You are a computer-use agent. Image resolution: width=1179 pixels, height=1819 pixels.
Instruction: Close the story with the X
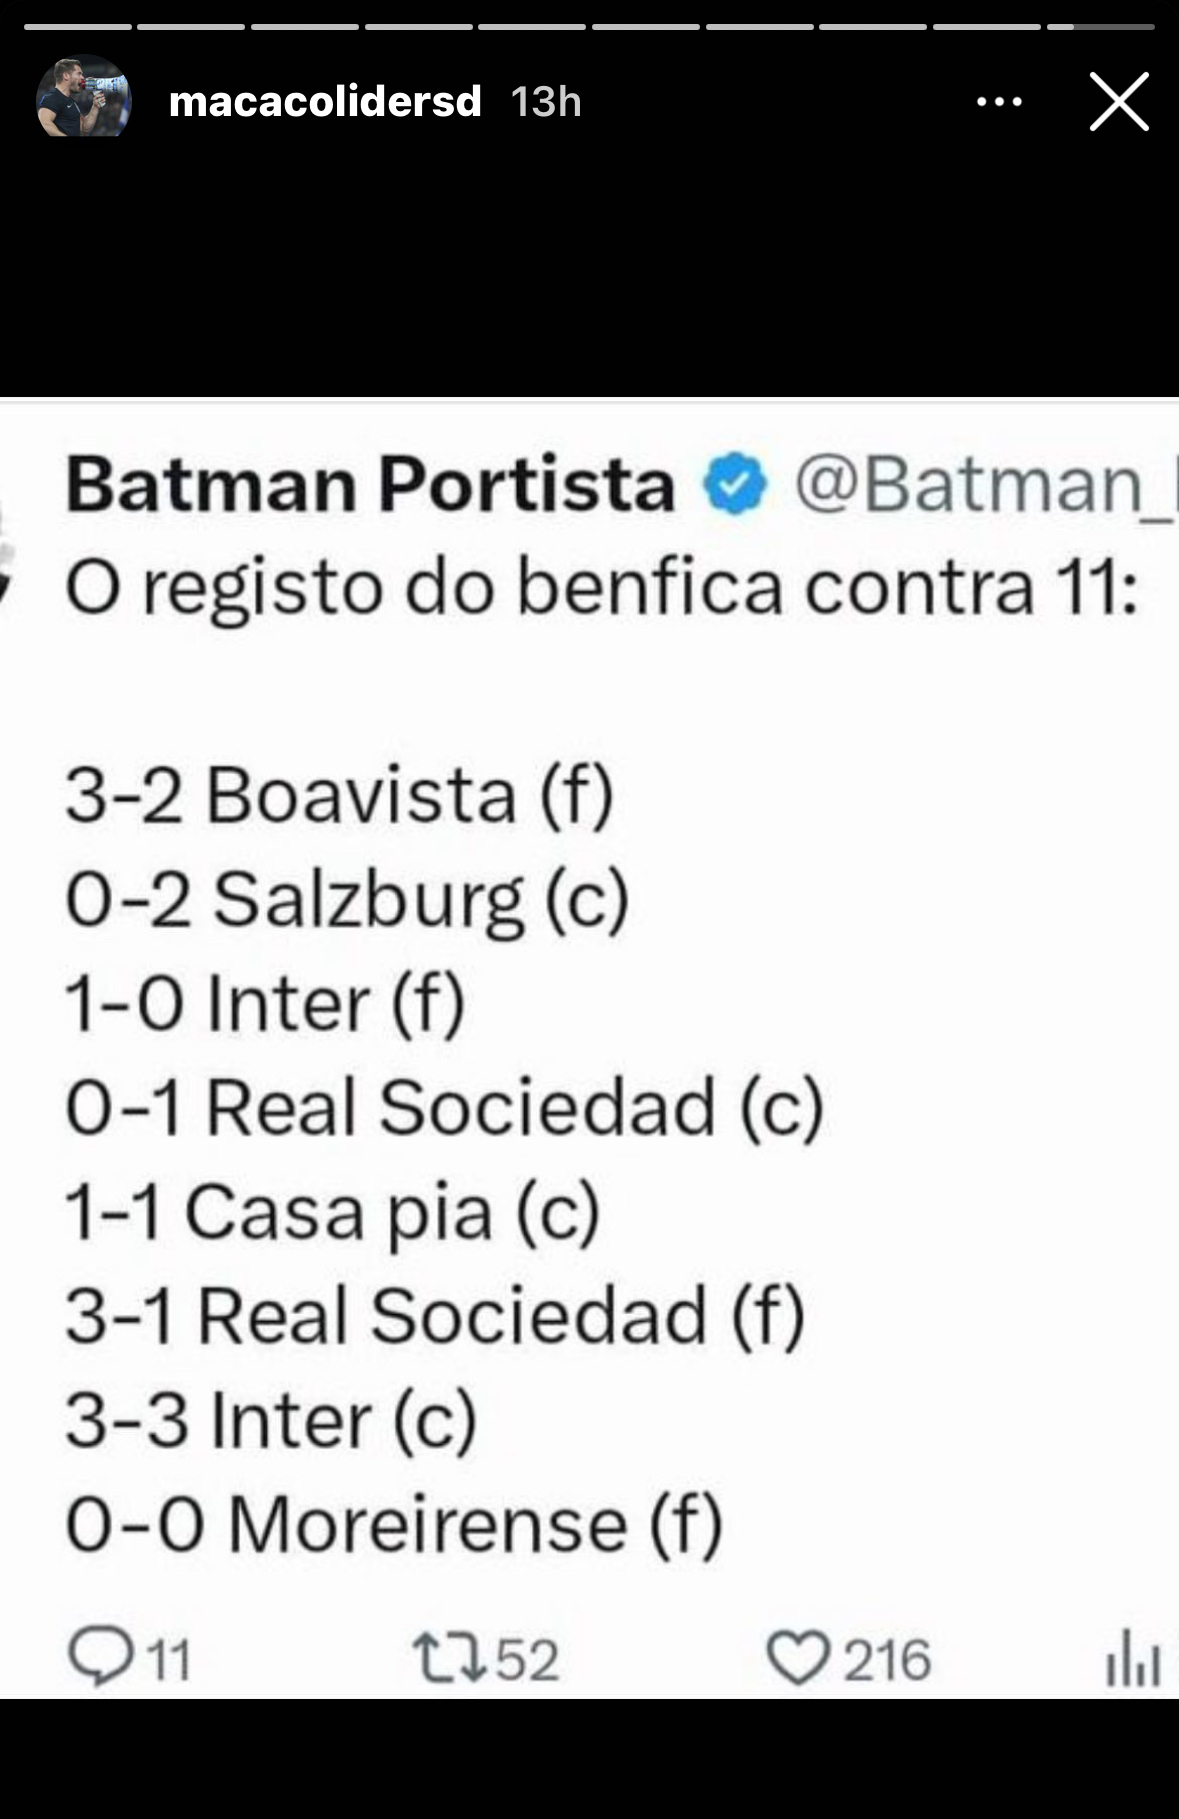[x=1118, y=102]
